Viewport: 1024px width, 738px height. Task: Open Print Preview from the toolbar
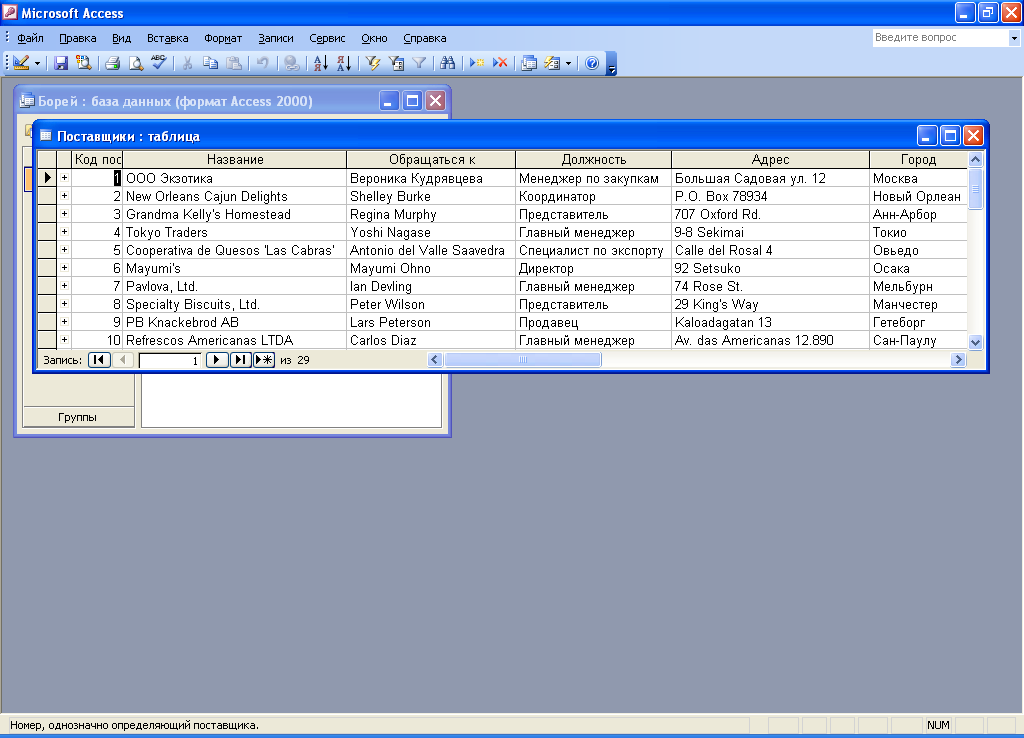135,63
